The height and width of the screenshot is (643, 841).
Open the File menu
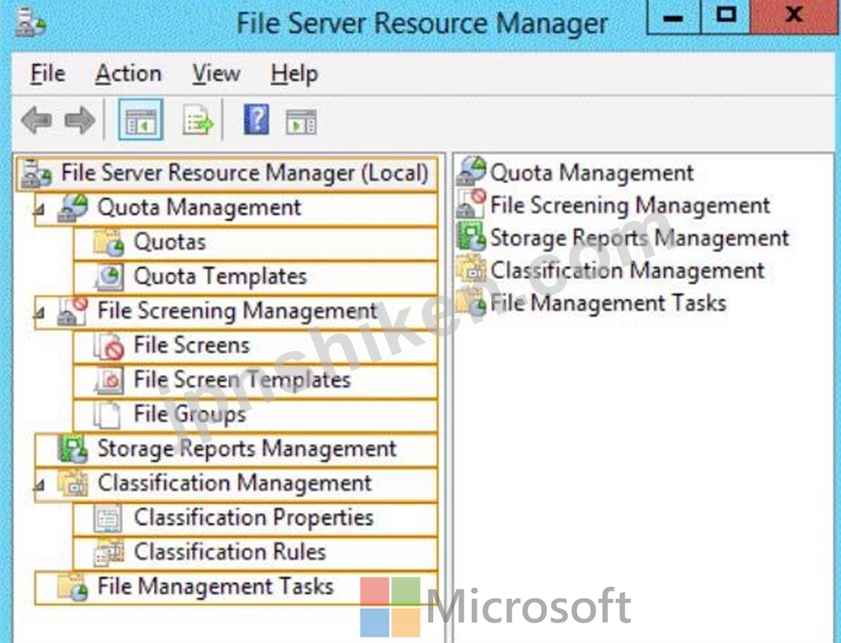click(x=48, y=73)
